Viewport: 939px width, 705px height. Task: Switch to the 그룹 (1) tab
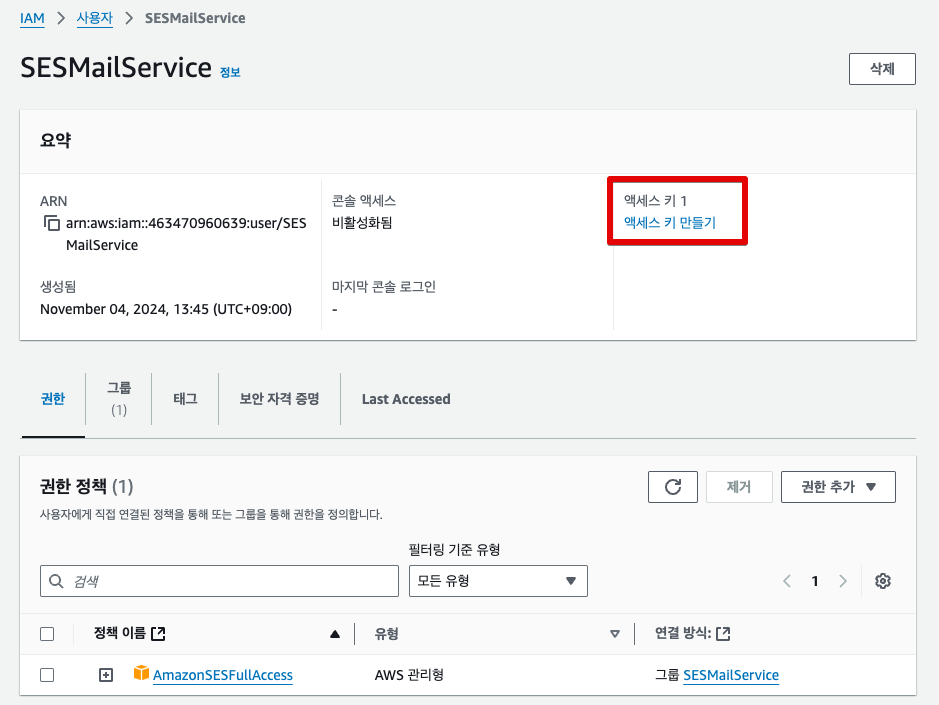119,399
